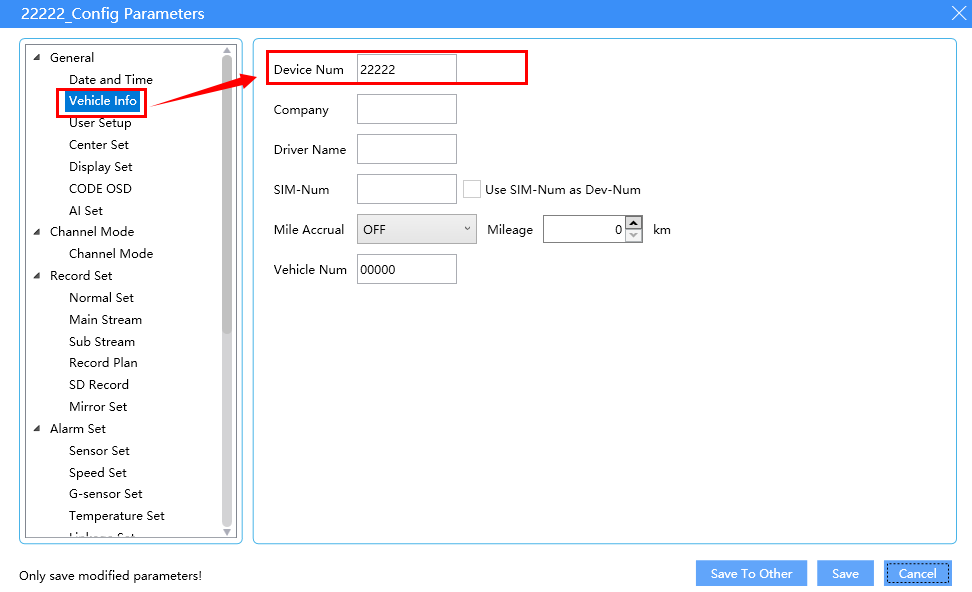
Task: Open Main Stream settings
Action: click(105, 320)
